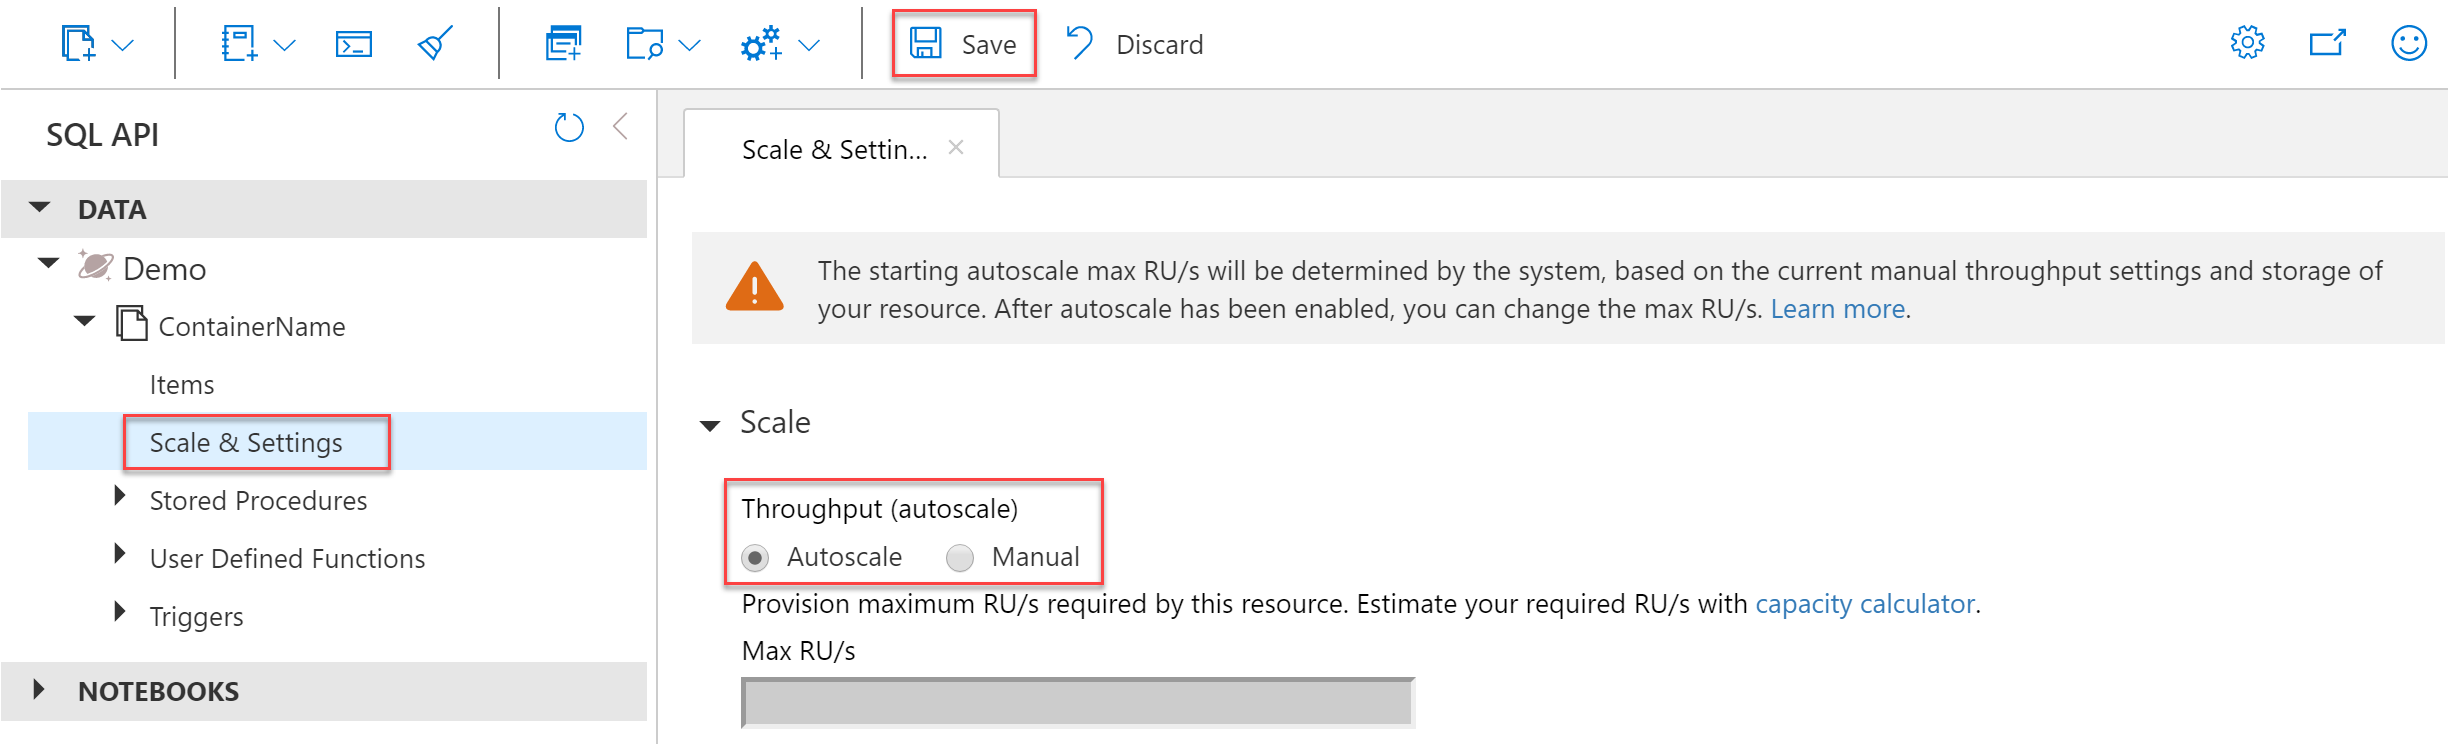Collapse the Scale section
The width and height of the screenshot is (2448, 744).
tap(710, 425)
